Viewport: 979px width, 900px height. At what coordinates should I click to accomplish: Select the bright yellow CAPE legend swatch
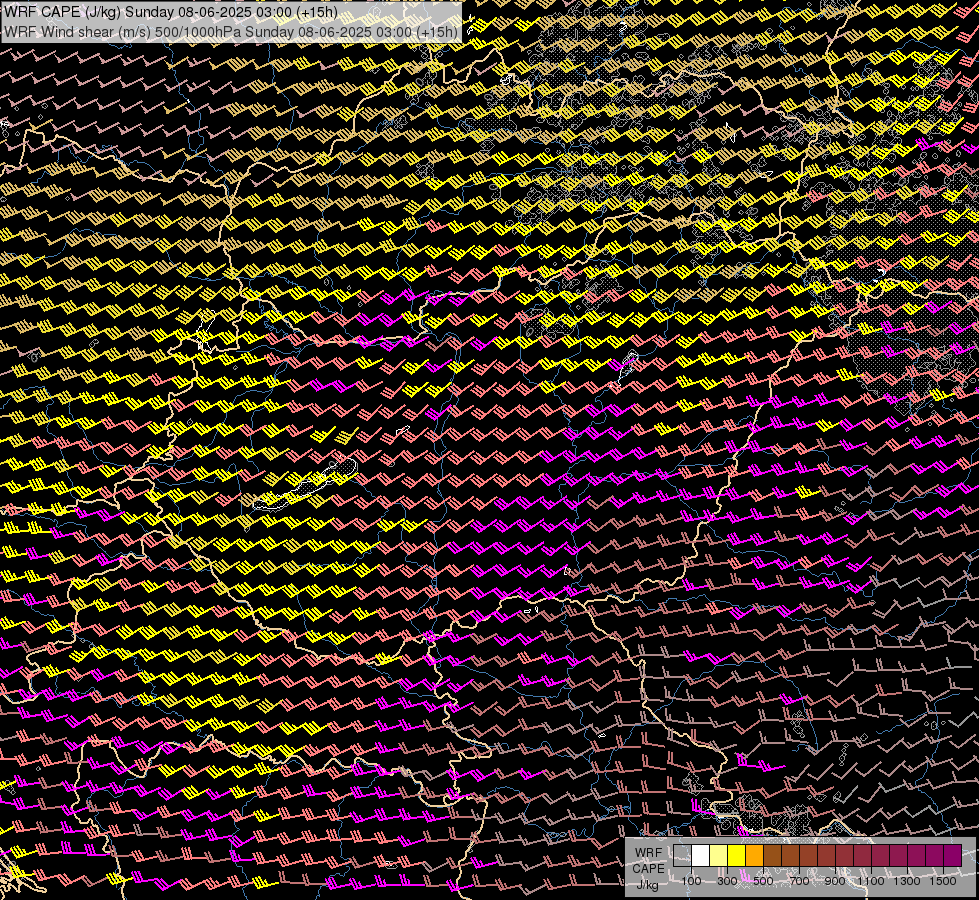[x=737, y=856]
